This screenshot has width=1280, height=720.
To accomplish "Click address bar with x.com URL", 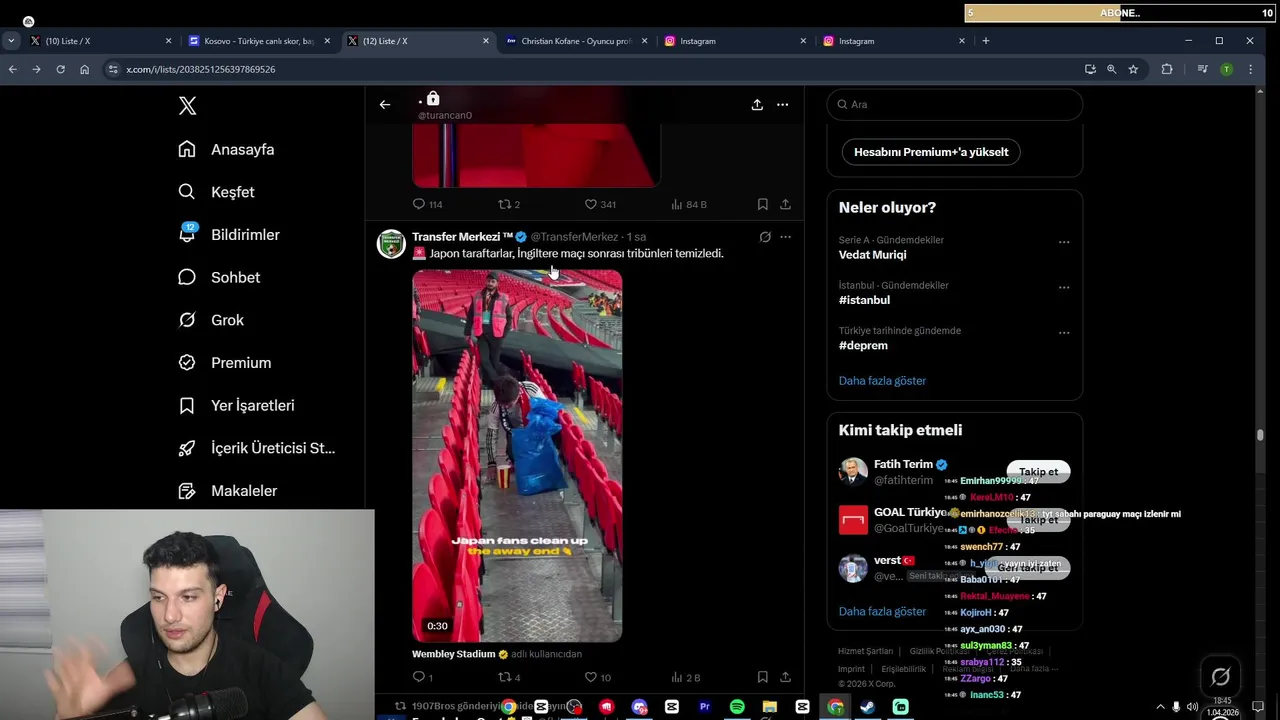I will [590, 69].
